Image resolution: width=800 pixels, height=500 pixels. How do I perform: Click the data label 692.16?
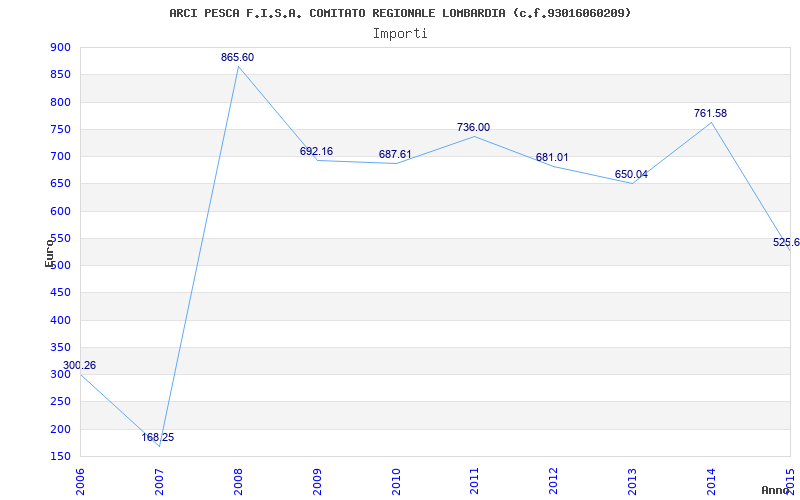[x=316, y=151]
